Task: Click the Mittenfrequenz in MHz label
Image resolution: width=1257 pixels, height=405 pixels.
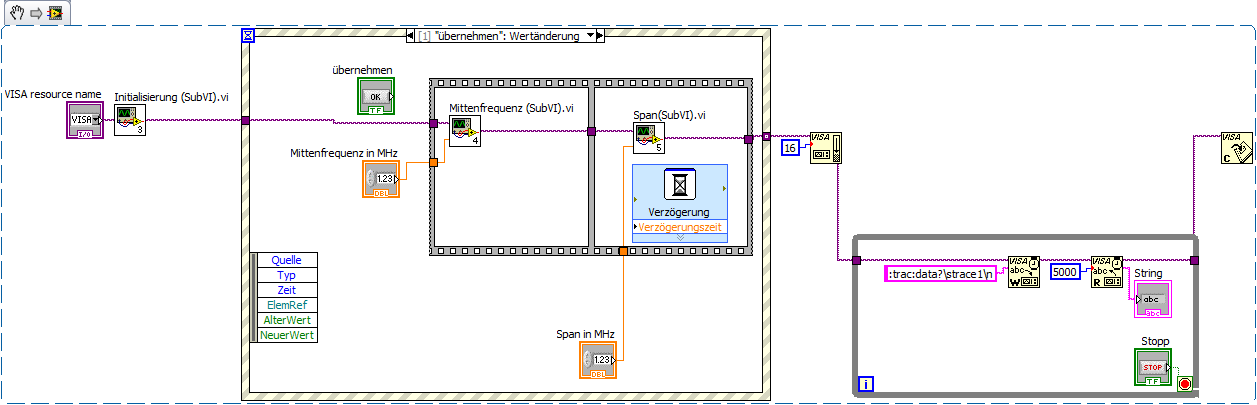Action: (x=344, y=153)
